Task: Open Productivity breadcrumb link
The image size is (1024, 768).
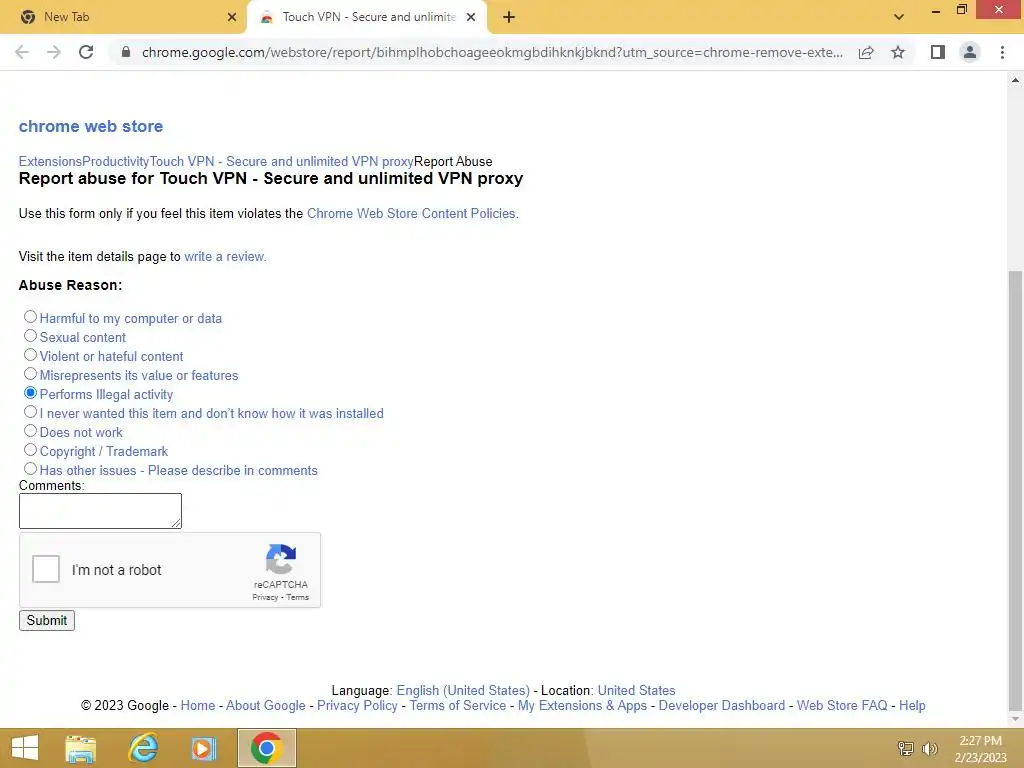Action: coord(116,161)
